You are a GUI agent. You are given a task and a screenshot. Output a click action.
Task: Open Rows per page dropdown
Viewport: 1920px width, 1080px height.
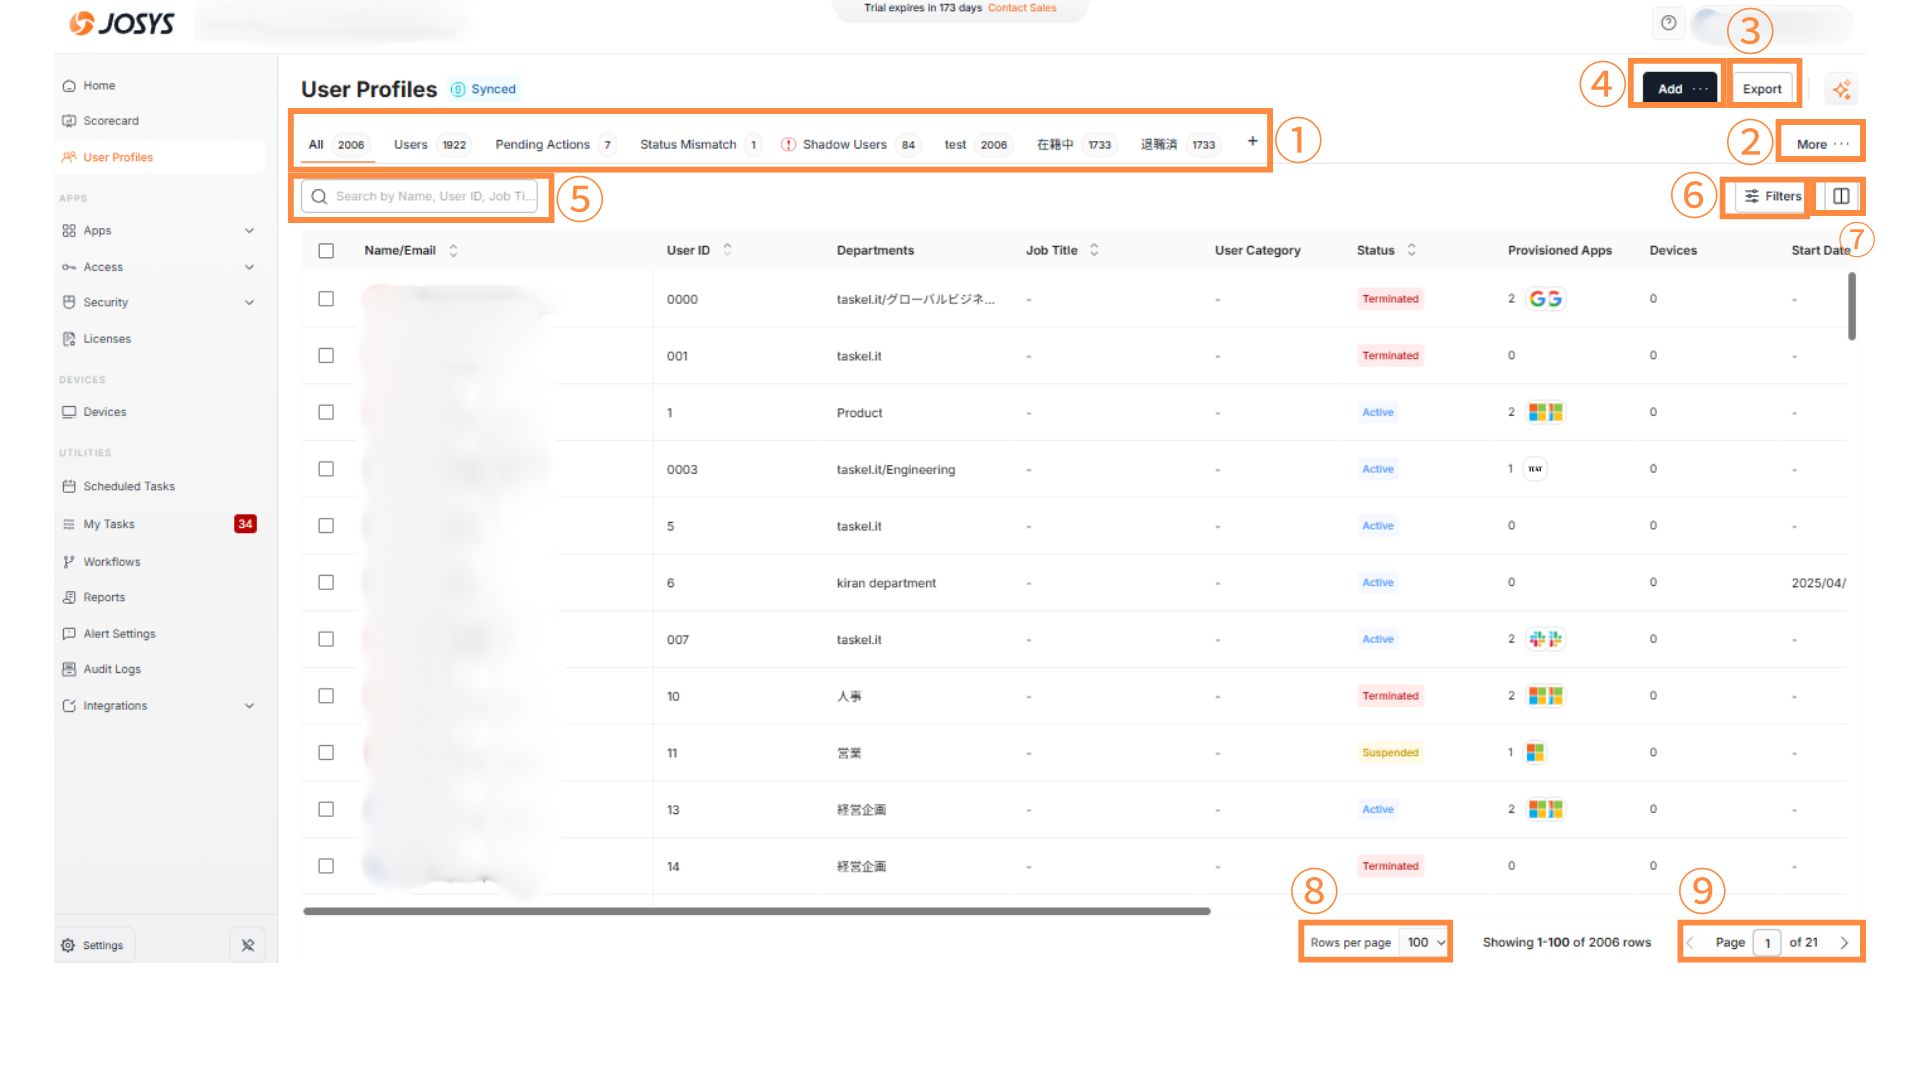[x=1425, y=942]
